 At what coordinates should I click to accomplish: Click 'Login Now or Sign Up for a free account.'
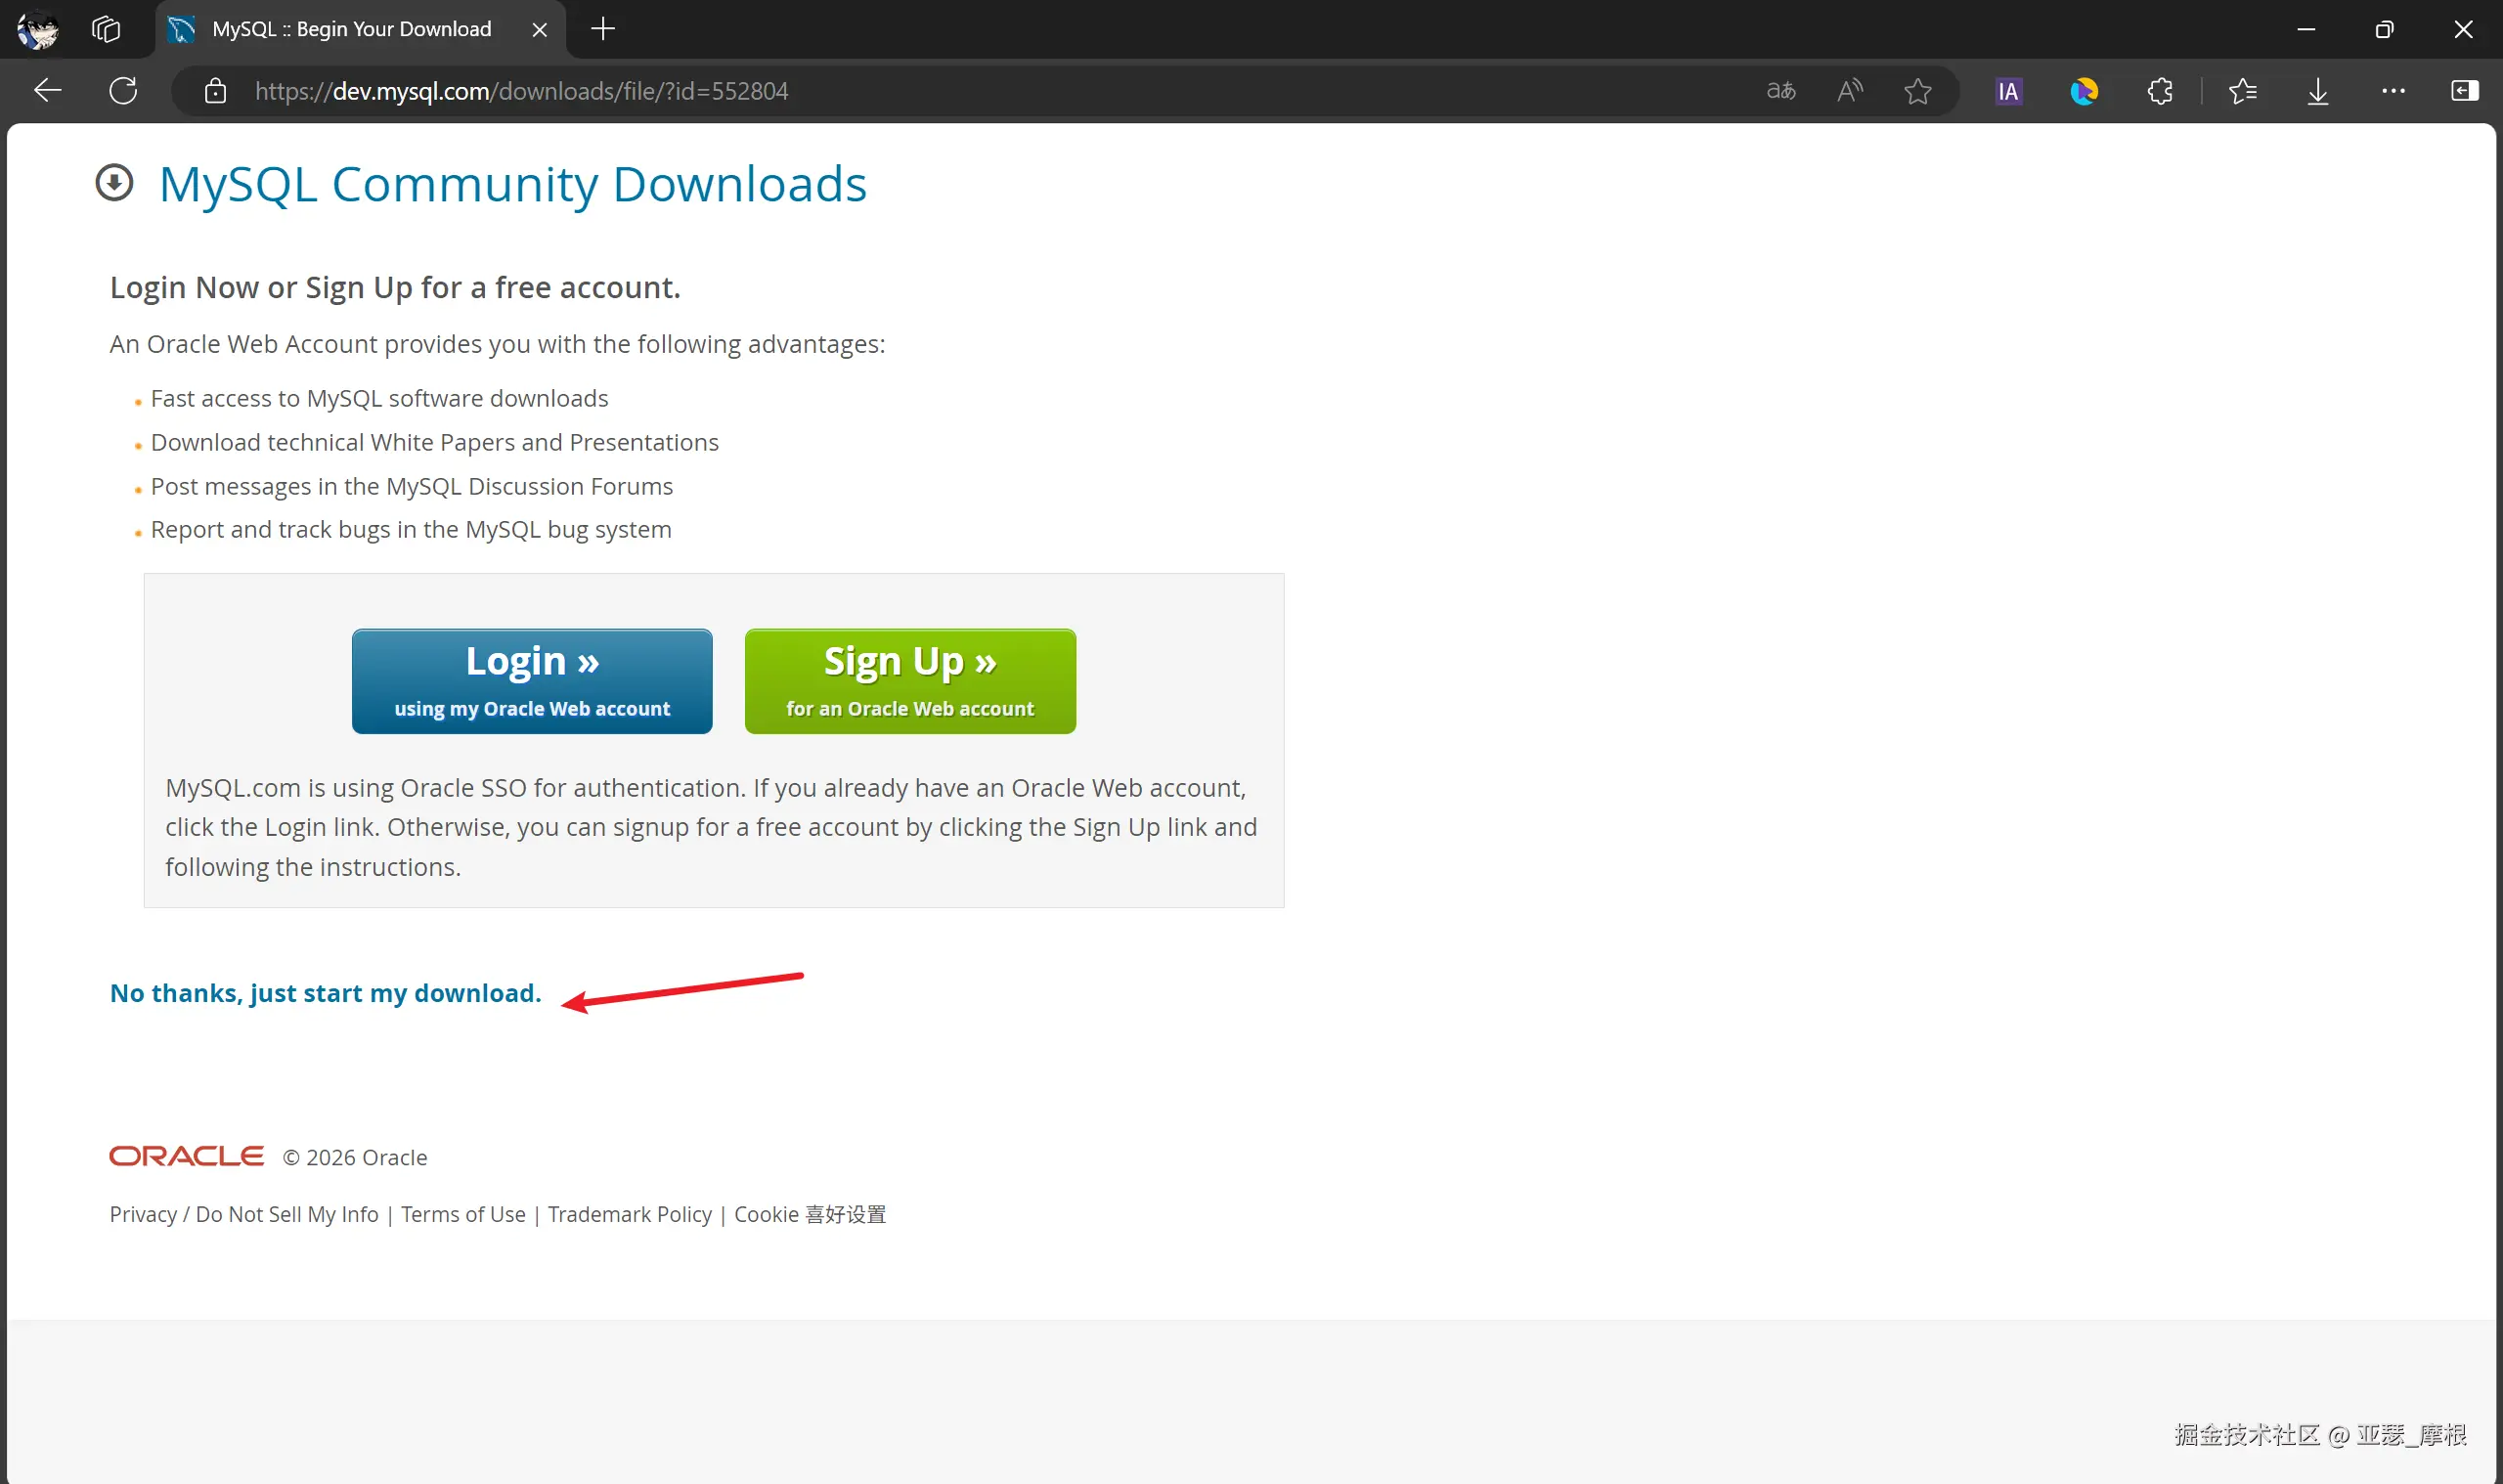coord(395,287)
